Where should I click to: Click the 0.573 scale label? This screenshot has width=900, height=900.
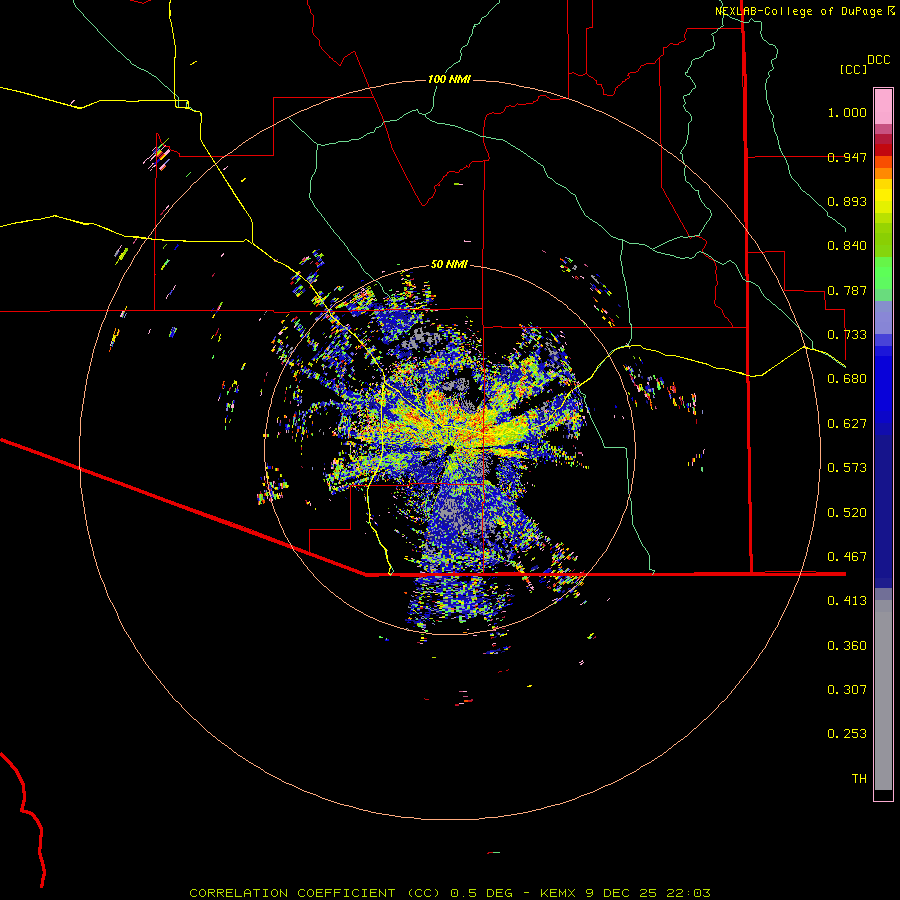(847, 468)
